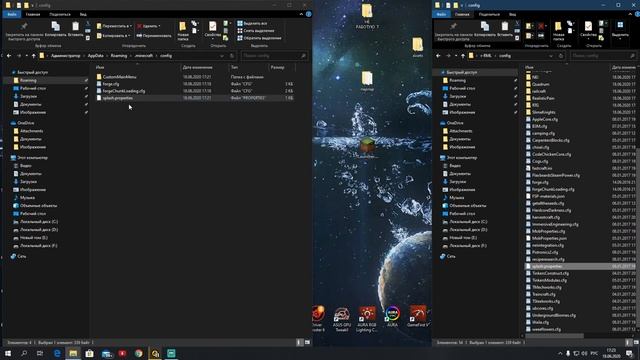The height and width of the screenshot is (360, 640).
Task: Switch to large icons view in left window
Action: 307,342
